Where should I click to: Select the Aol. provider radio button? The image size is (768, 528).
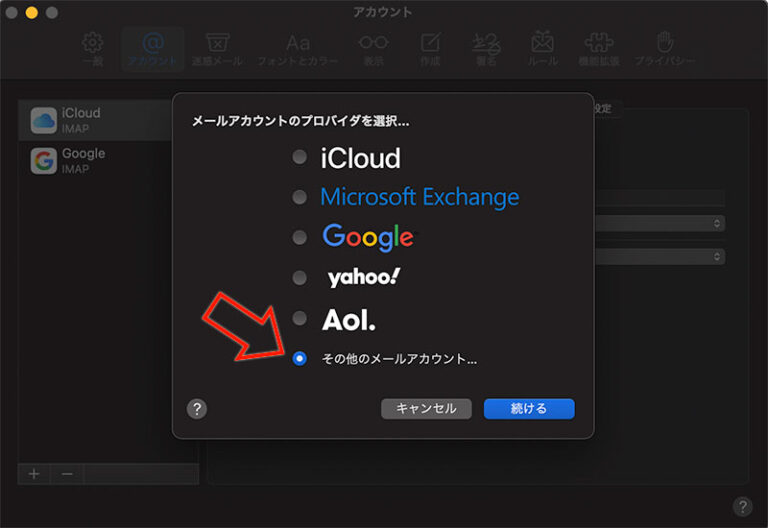coord(299,318)
